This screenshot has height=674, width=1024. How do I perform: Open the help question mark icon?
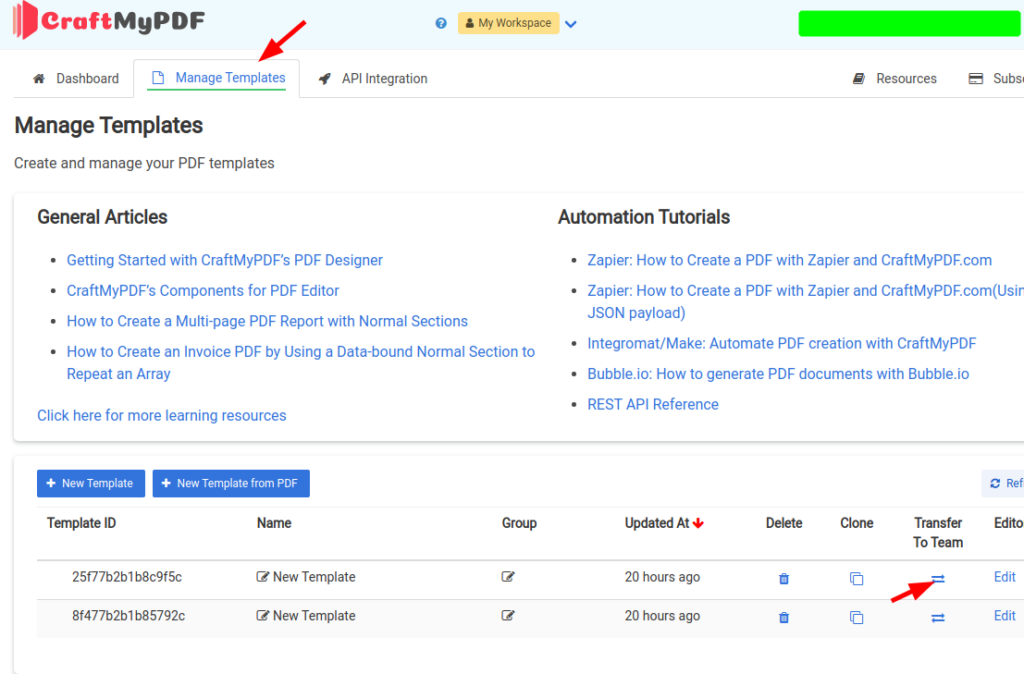[441, 24]
